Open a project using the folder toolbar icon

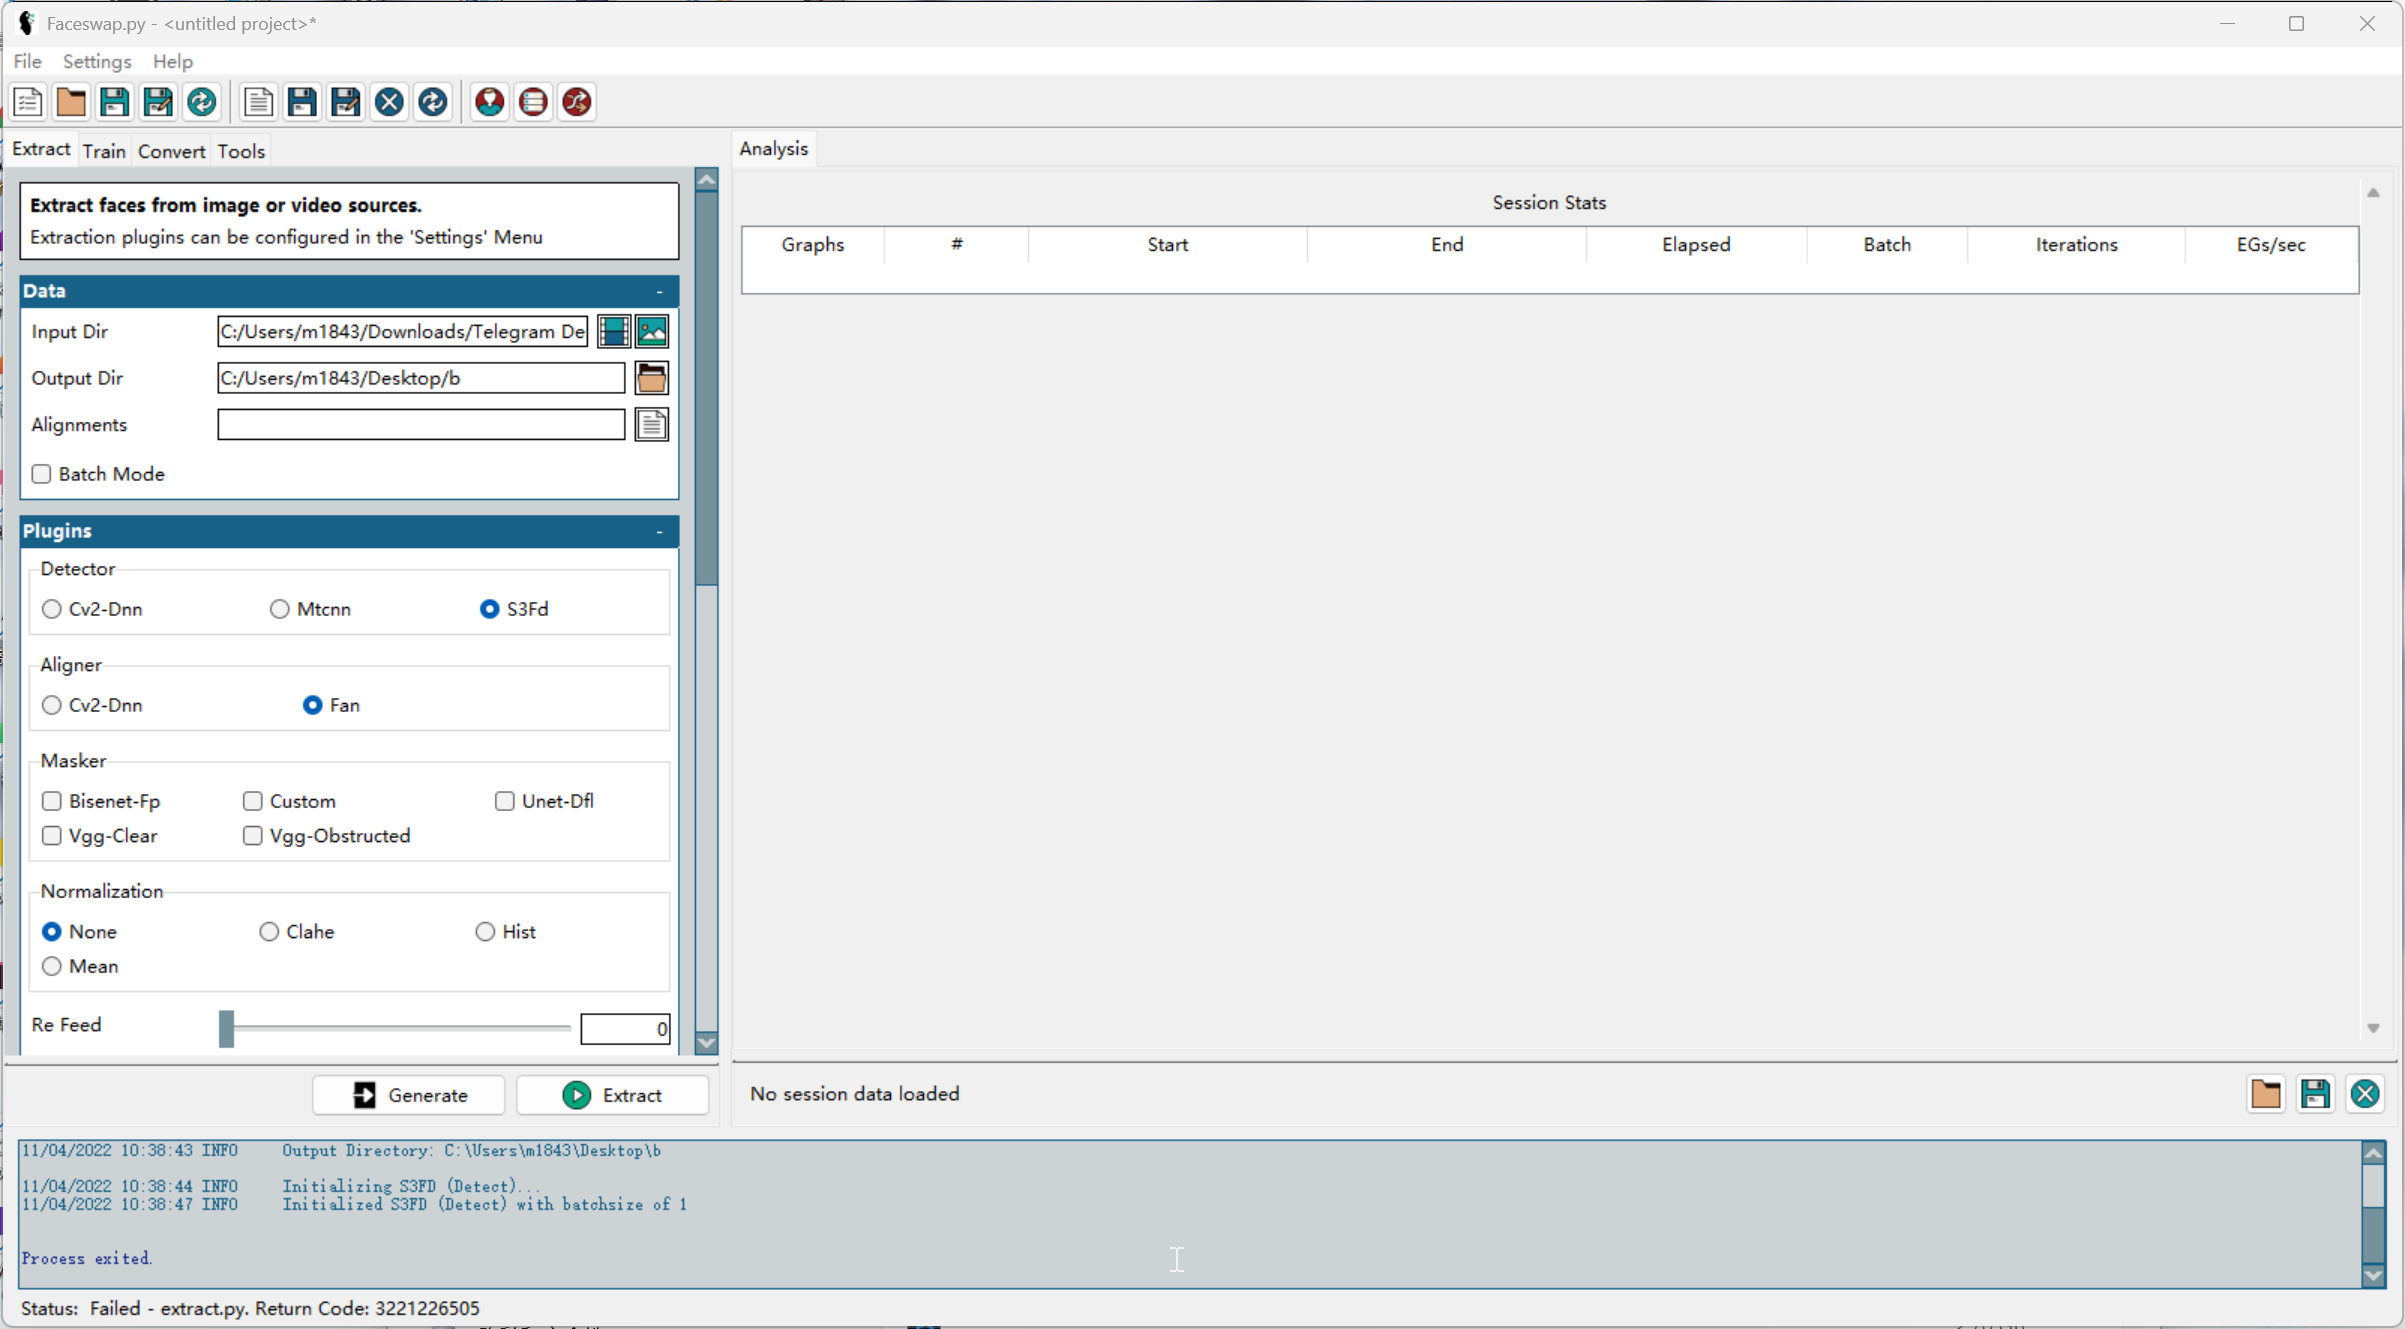(71, 102)
